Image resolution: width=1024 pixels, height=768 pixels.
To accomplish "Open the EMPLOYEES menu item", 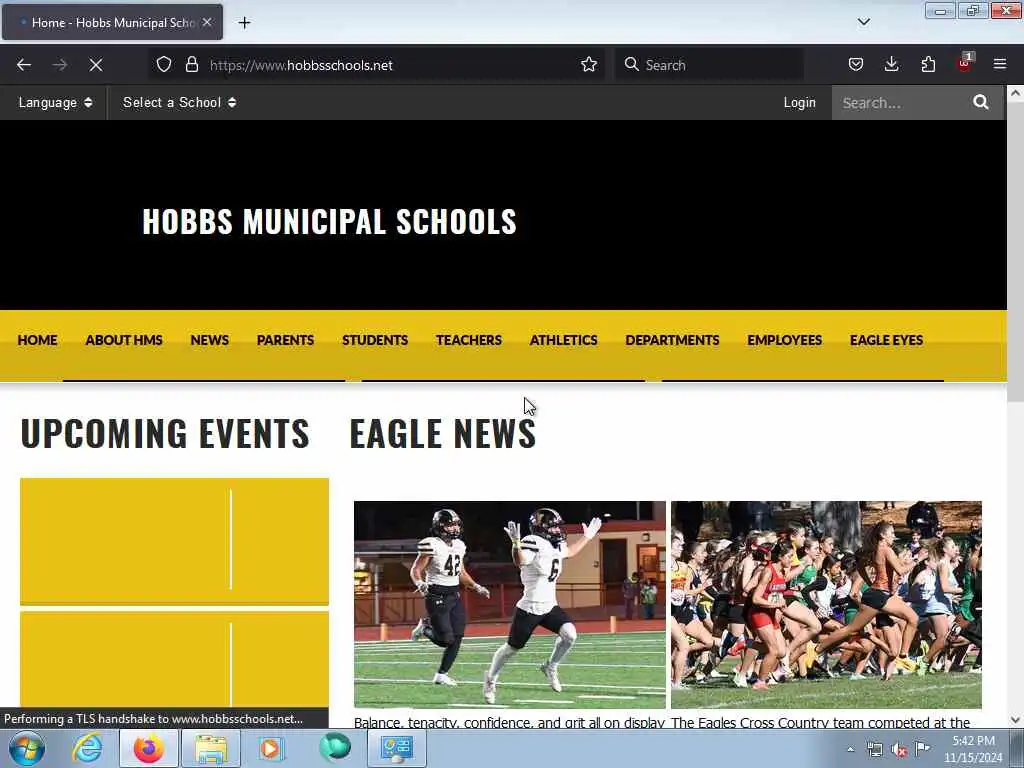I will tap(785, 340).
